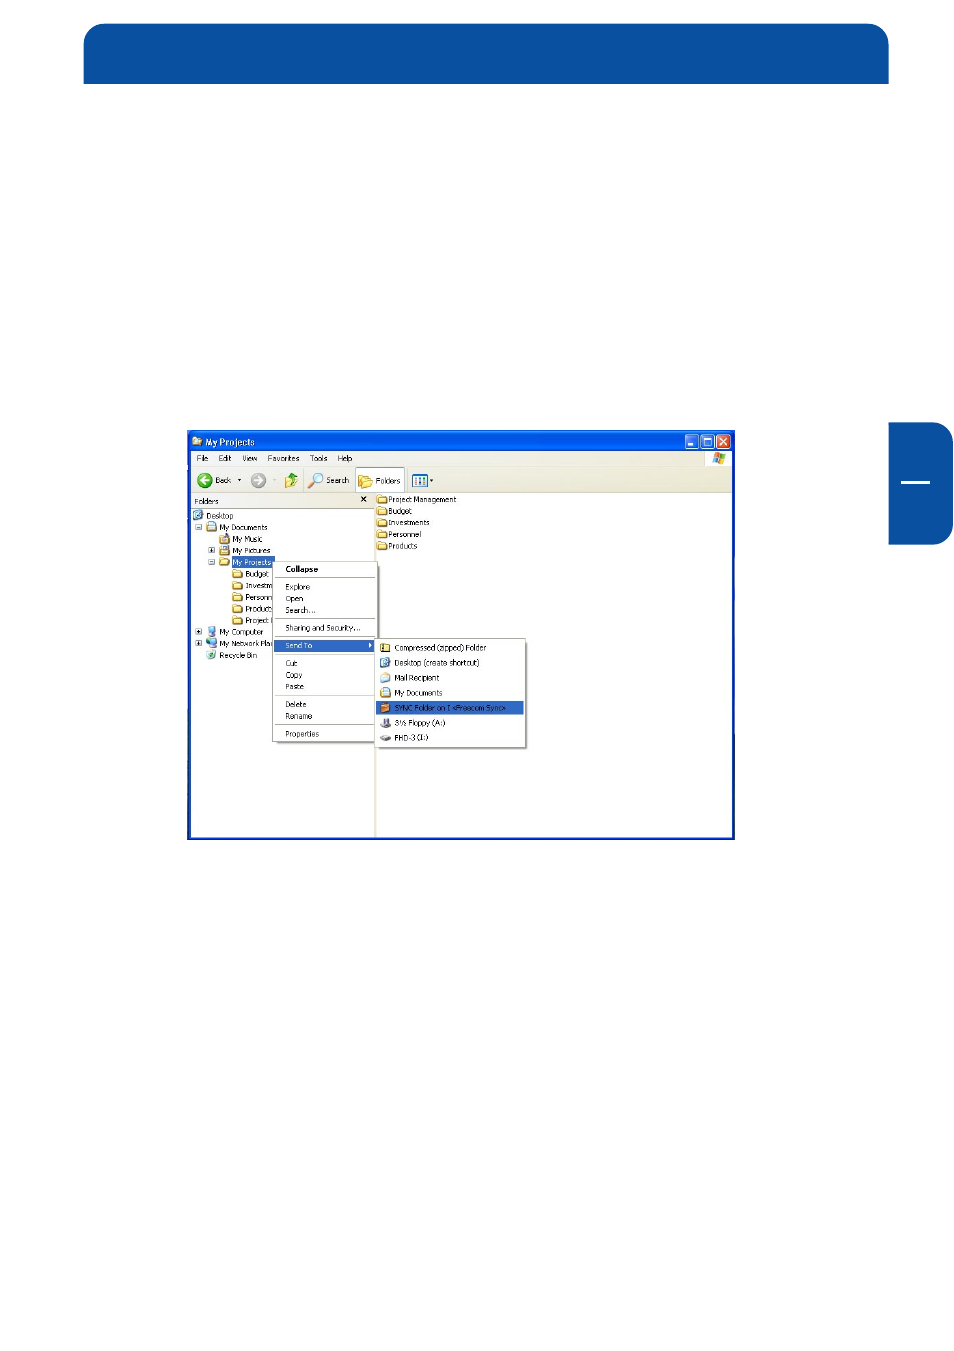Open the Tools menu
This screenshot has width=954, height=1351.
pyautogui.click(x=319, y=458)
